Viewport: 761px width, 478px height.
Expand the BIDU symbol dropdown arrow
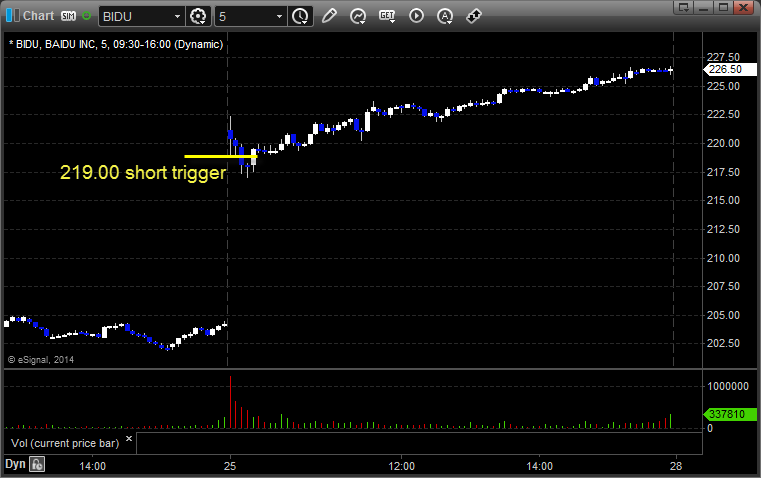point(177,16)
